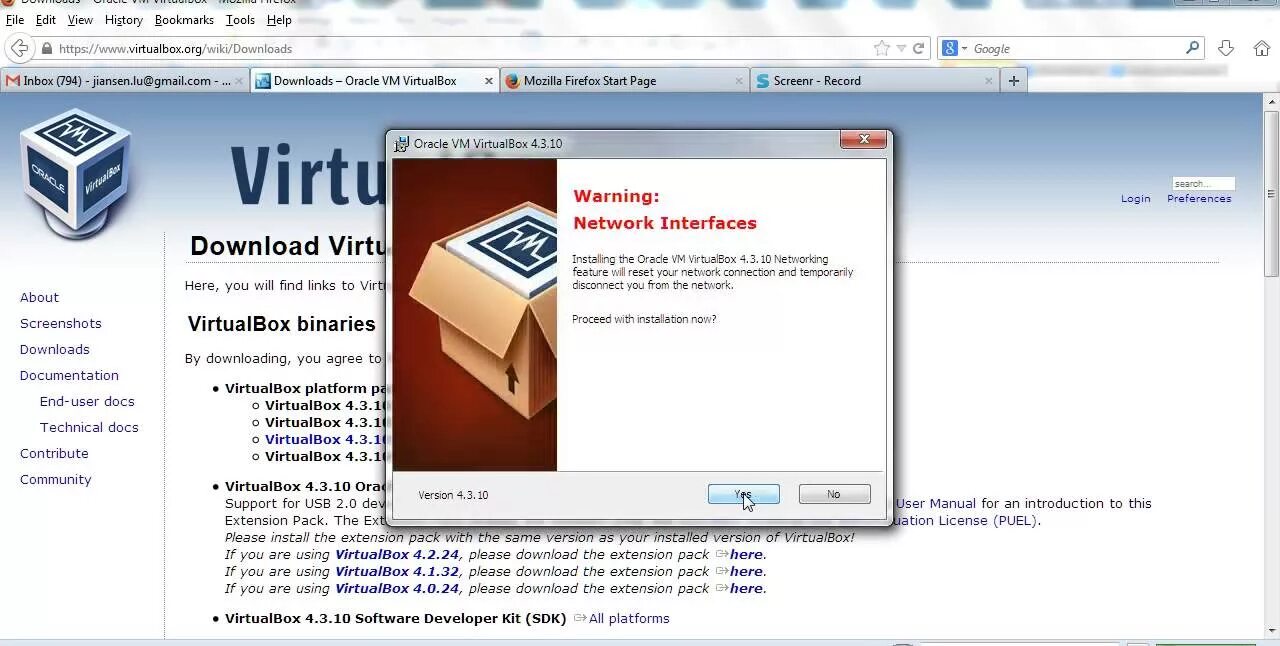
Task: Click 'here' link for the 4.1.32 extension pack
Action: tap(746, 571)
